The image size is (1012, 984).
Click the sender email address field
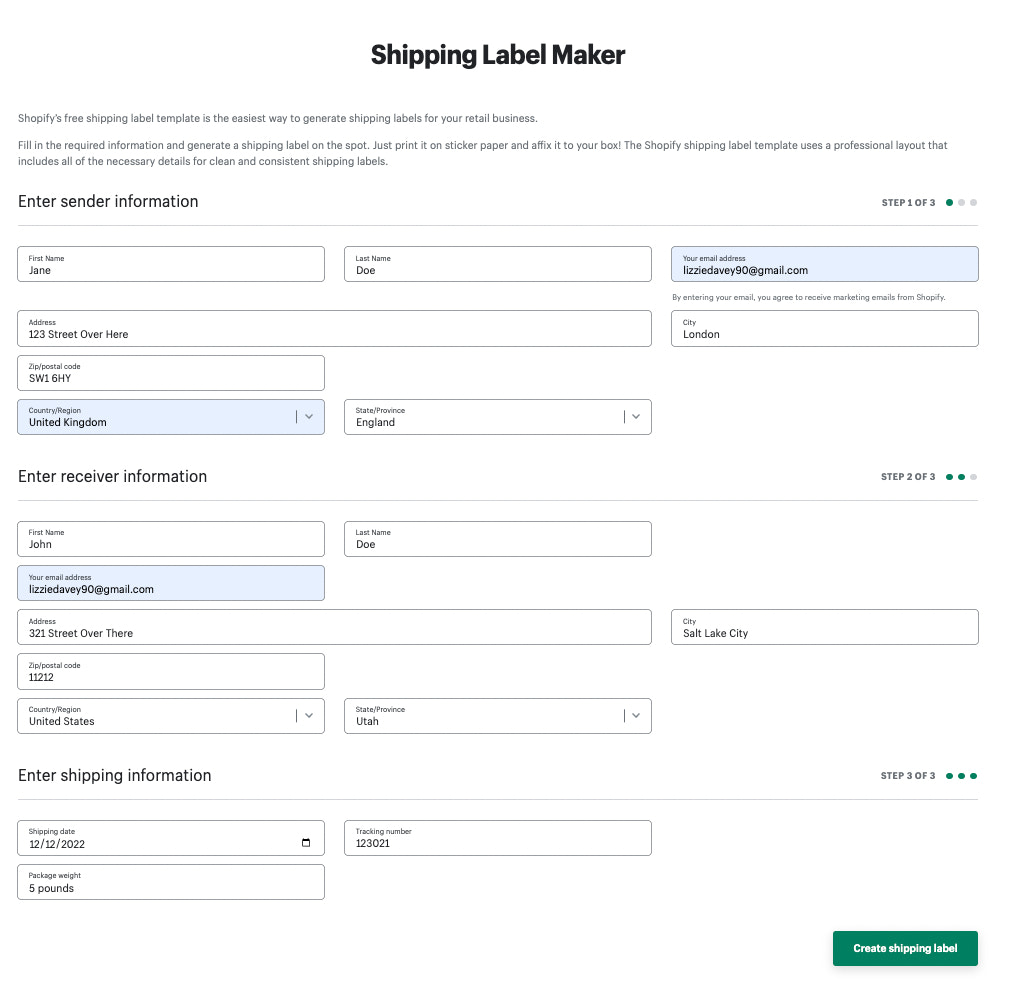pos(824,264)
